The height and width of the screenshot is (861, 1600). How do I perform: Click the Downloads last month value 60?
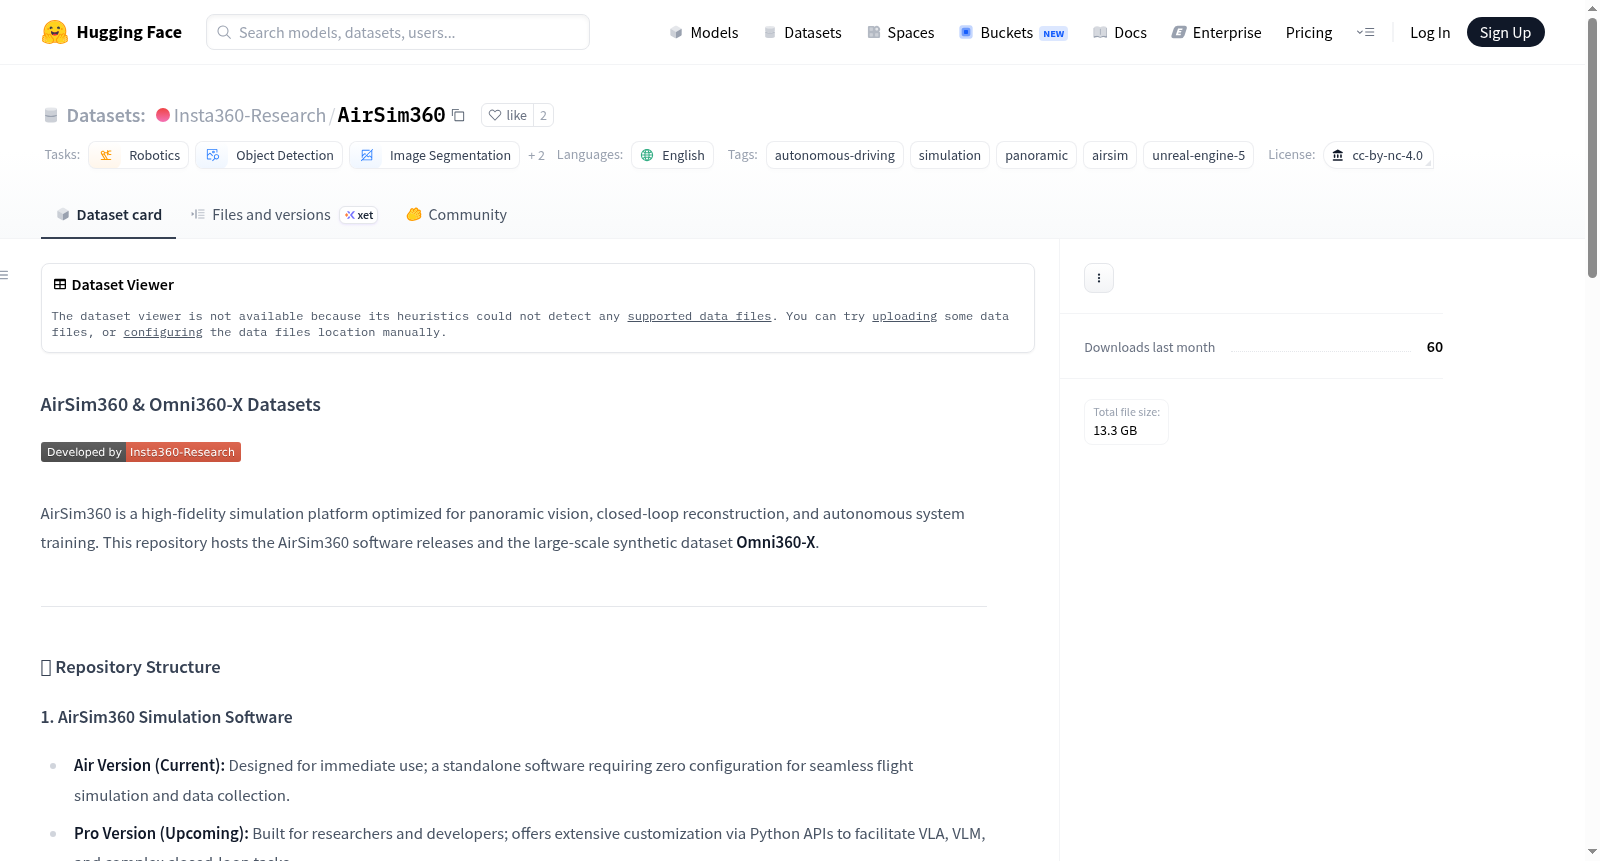tap(1434, 347)
